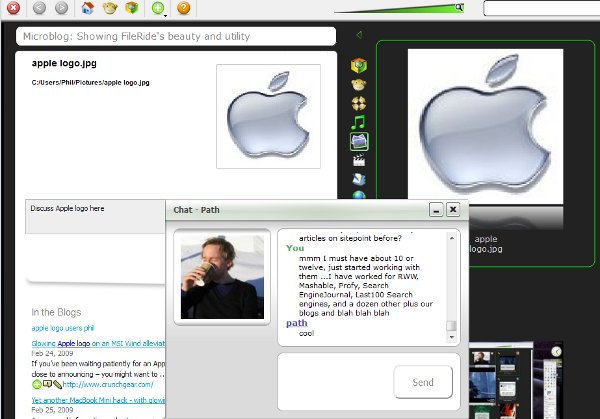Click the hexagon cube icon in sidebar
The image size is (600, 419).
pyautogui.click(x=359, y=65)
